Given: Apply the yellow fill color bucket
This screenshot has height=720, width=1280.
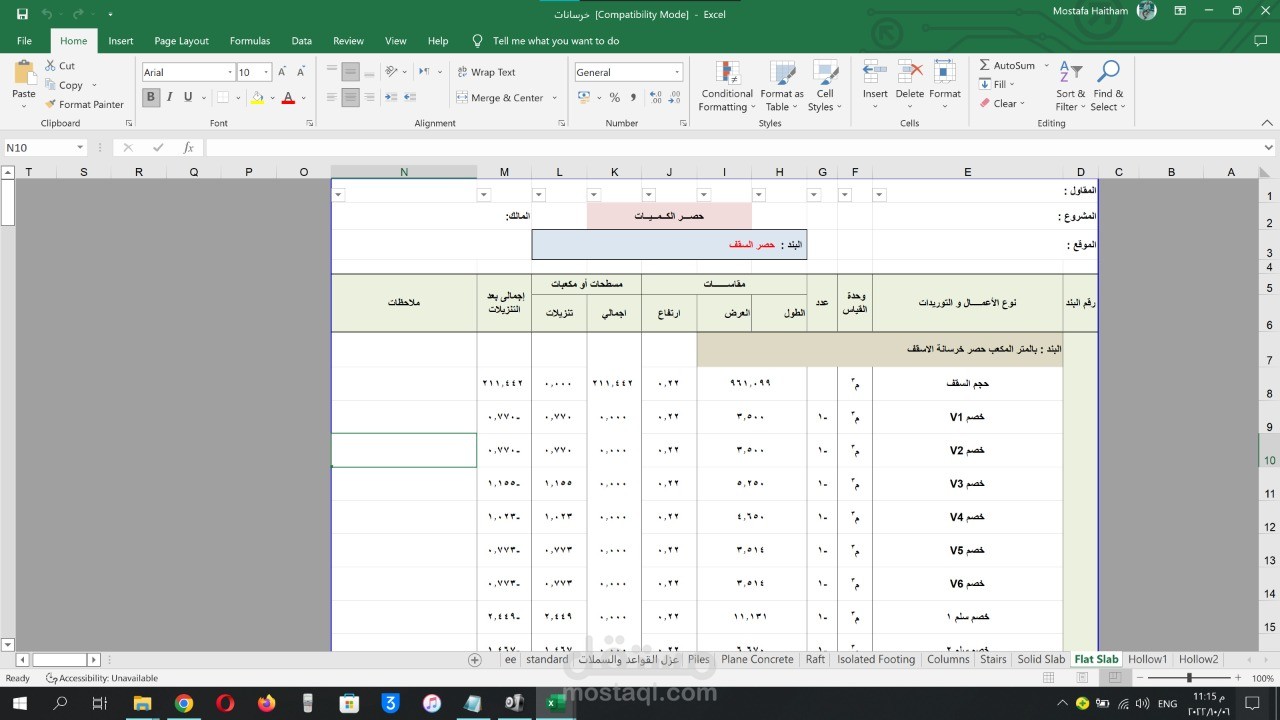Looking at the screenshot, I should pyautogui.click(x=257, y=98).
